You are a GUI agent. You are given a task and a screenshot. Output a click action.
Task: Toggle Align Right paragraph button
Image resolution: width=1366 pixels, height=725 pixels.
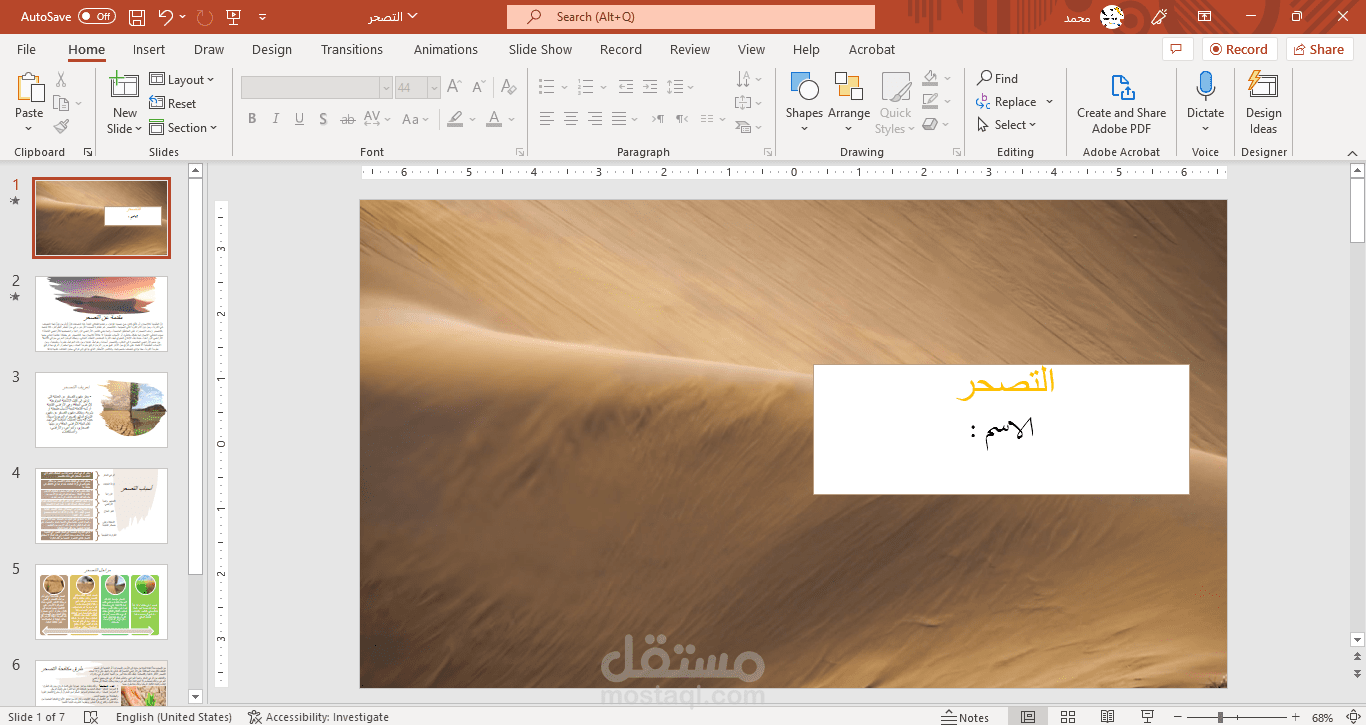594,119
